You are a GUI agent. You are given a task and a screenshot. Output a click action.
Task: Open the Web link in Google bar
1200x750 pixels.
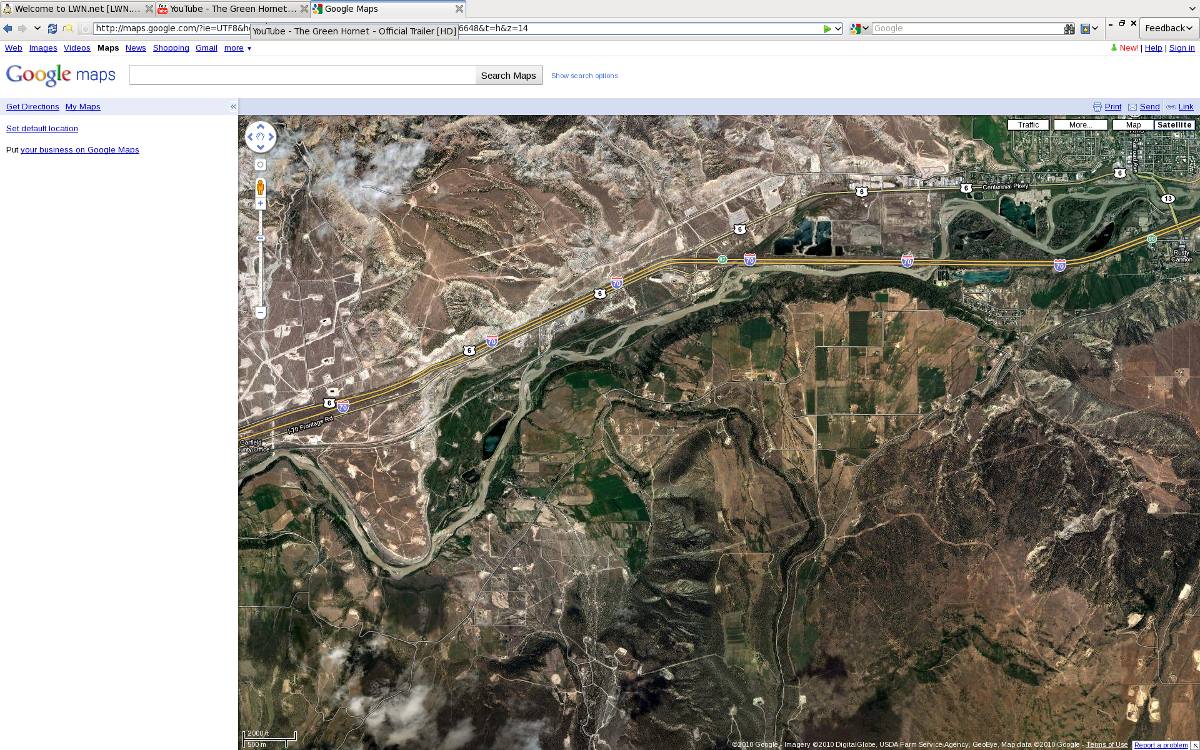point(13,48)
